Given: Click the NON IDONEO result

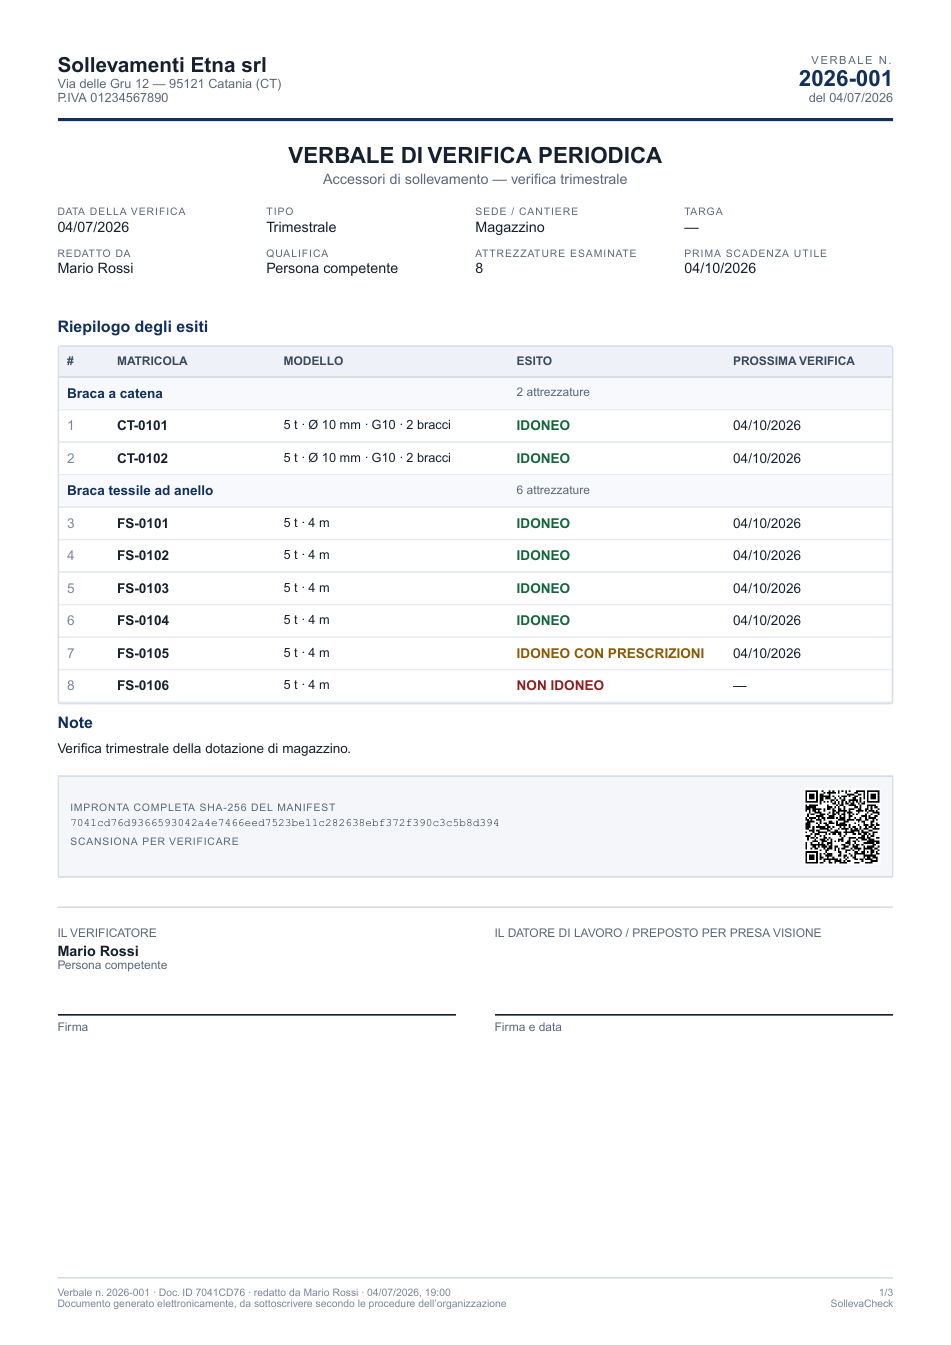Looking at the screenshot, I should pyautogui.click(x=560, y=685).
